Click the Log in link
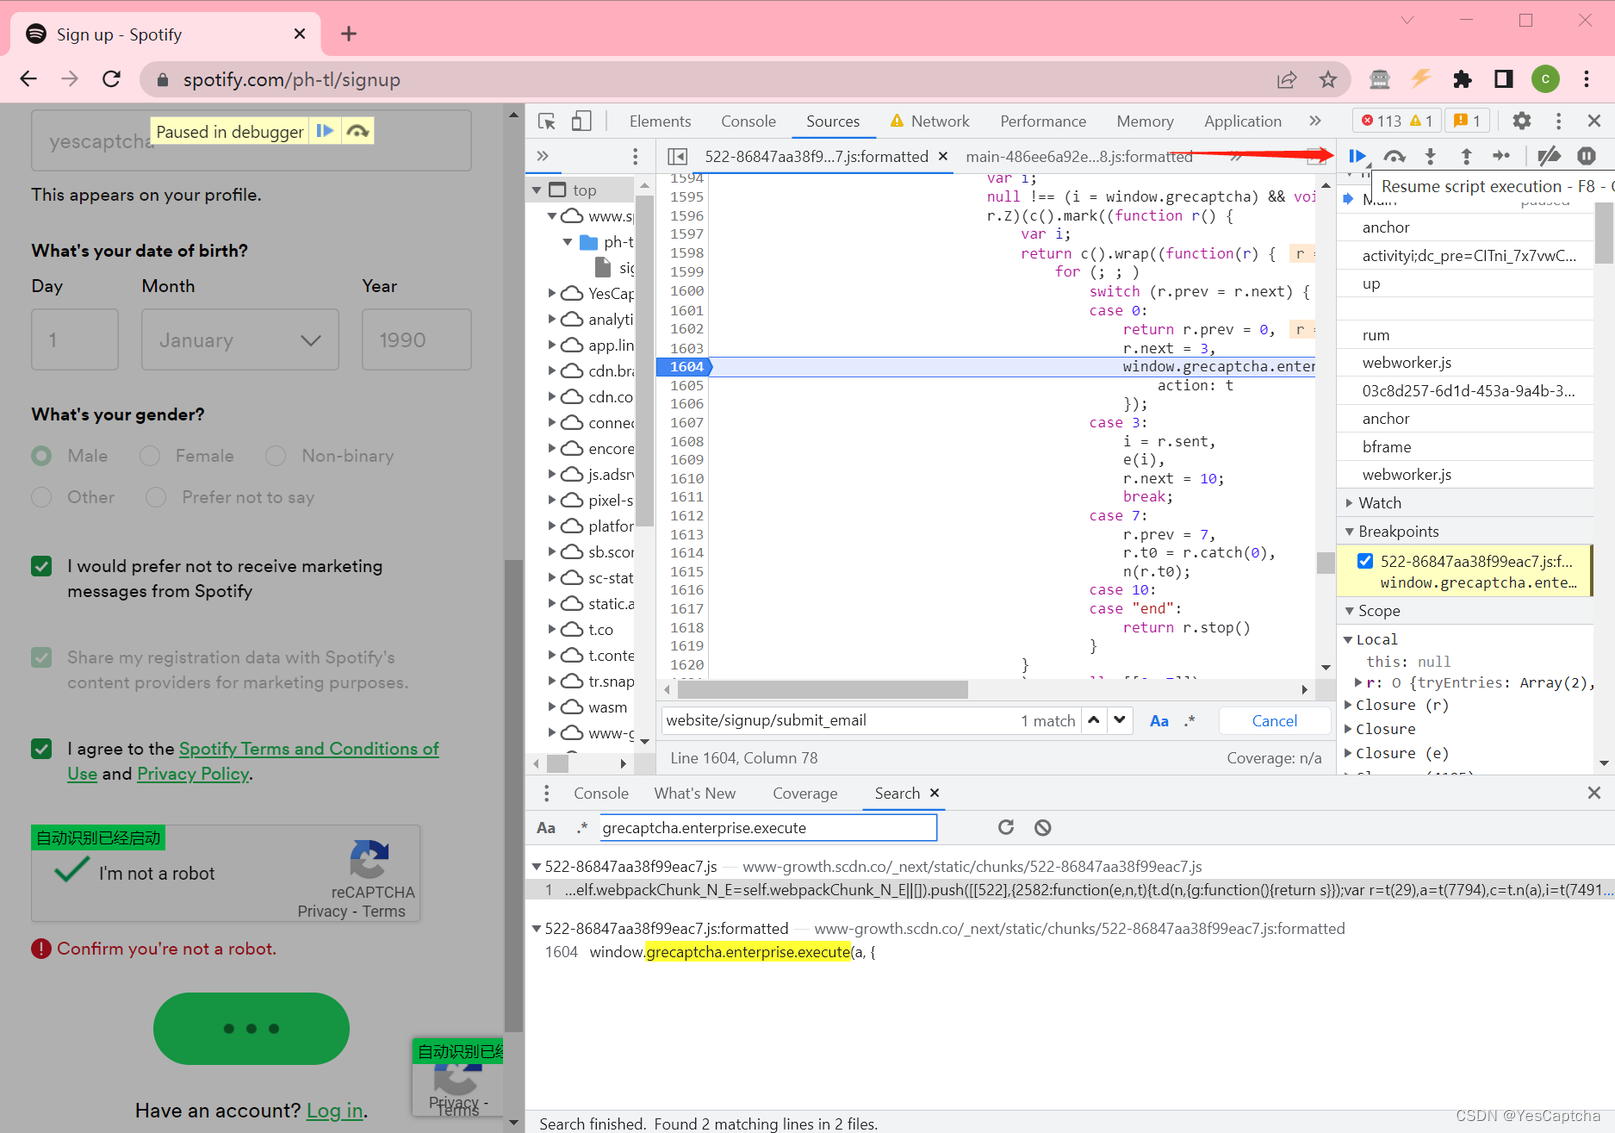1615x1133 pixels. pos(334,1110)
